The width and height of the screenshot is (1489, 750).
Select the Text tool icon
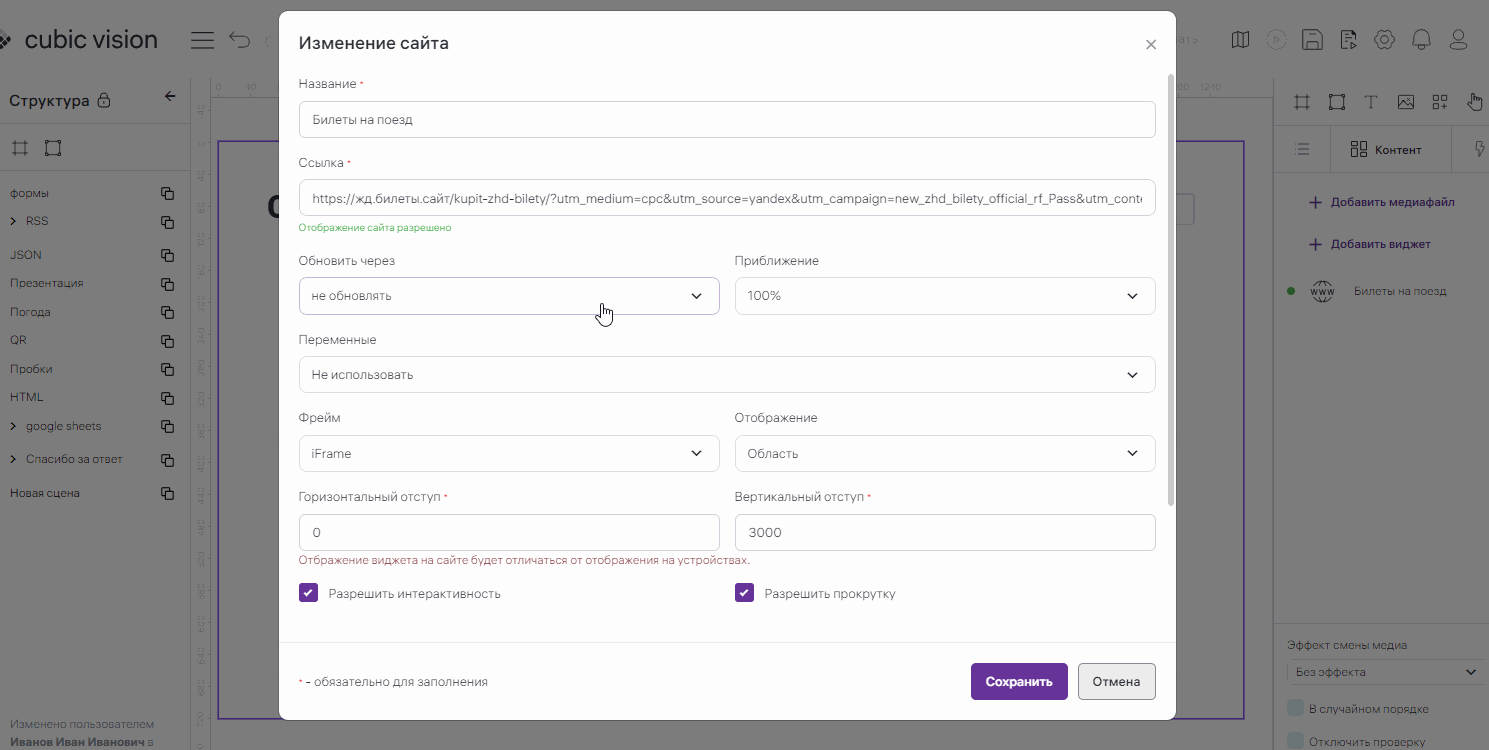click(1371, 102)
